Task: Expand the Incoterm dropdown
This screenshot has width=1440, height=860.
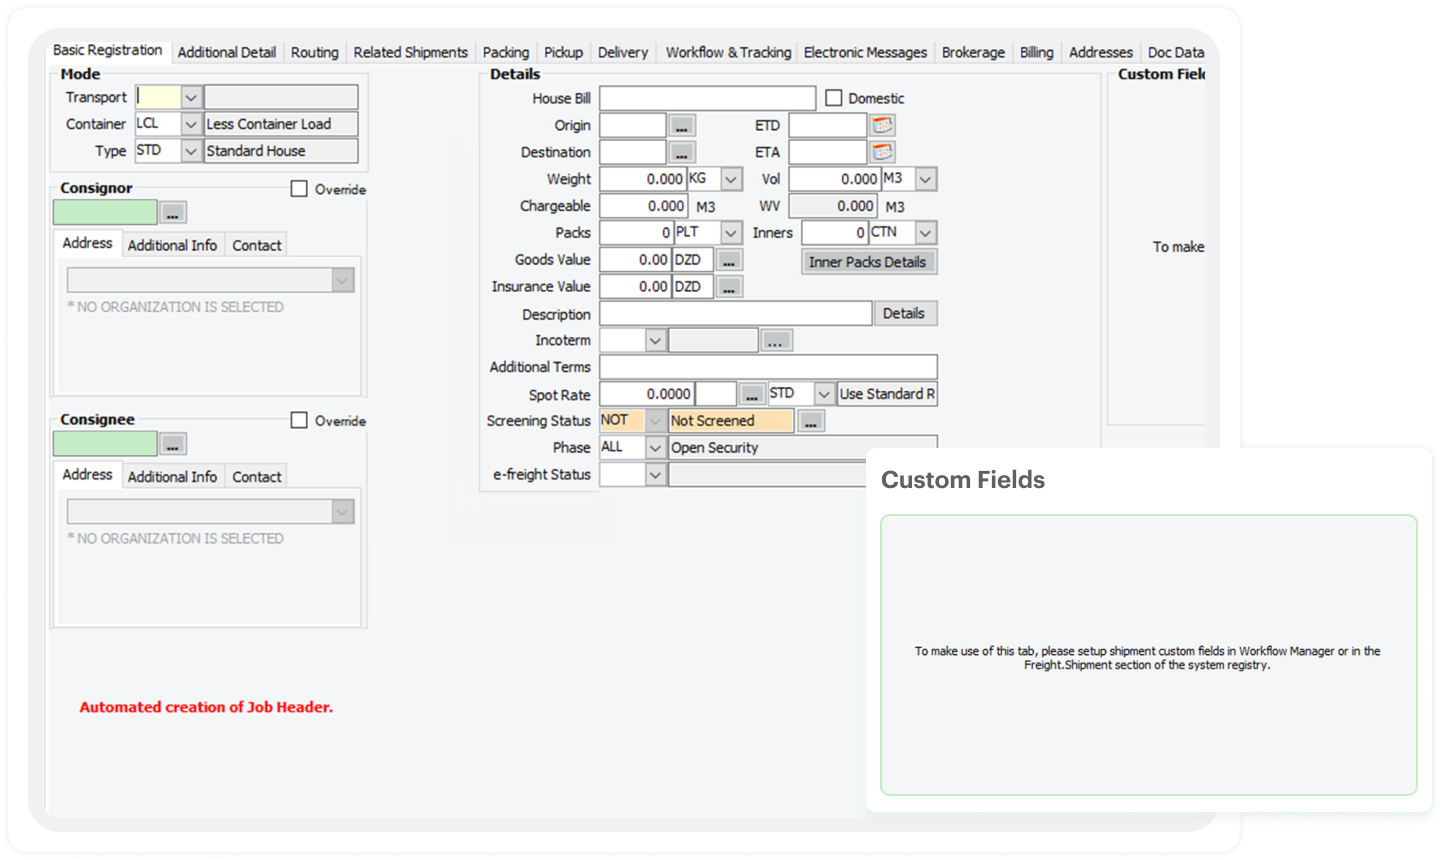Action: (655, 341)
